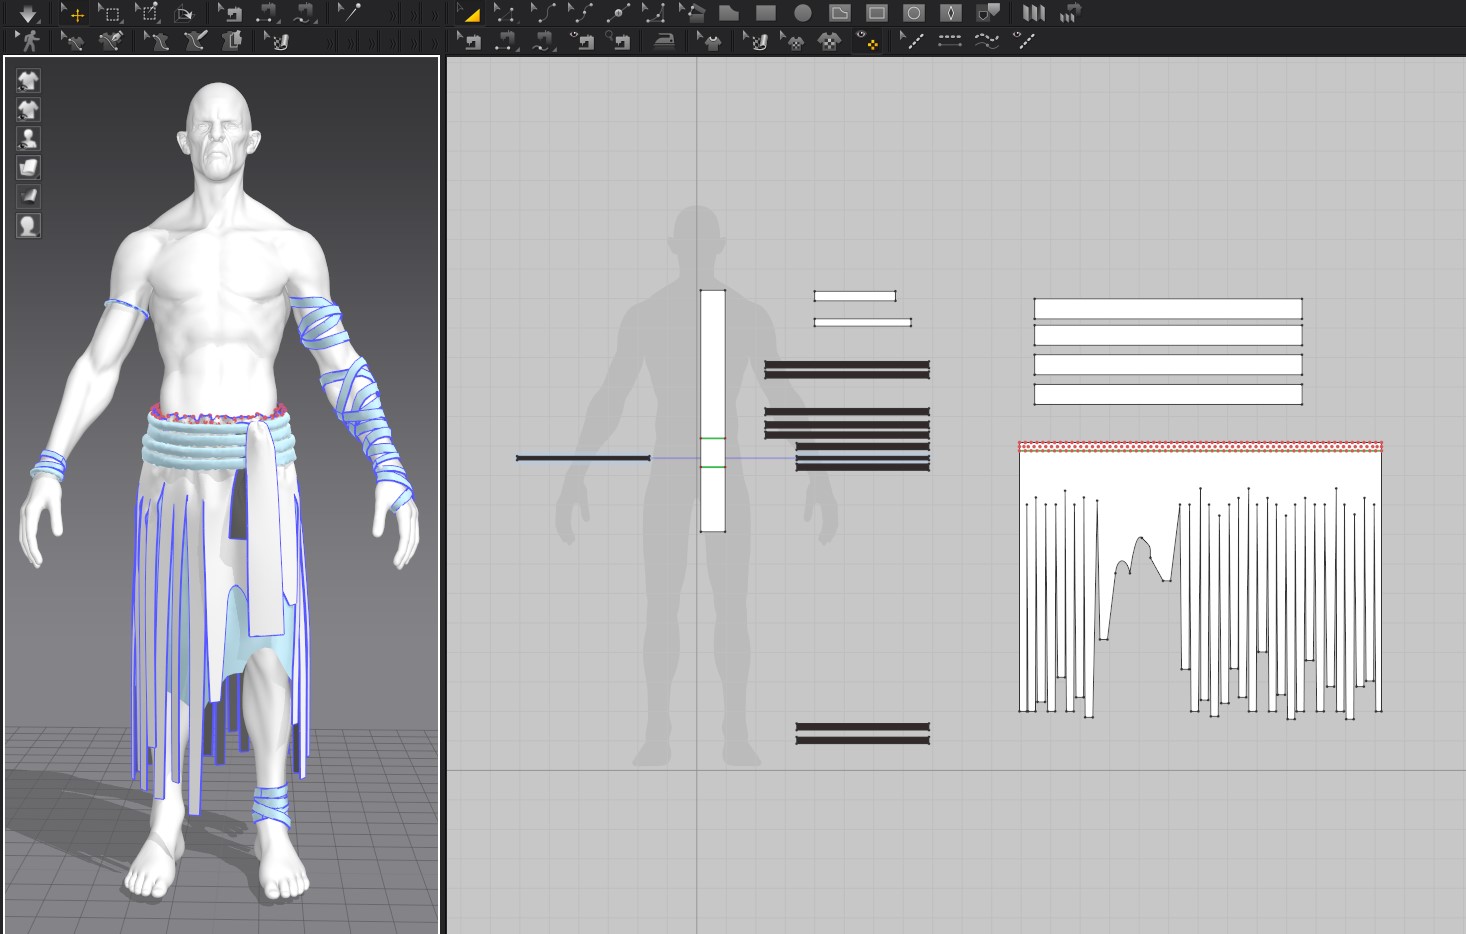Select the 3D Select/Move tool
Screen dimensions: 1466x934
coord(74,13)
